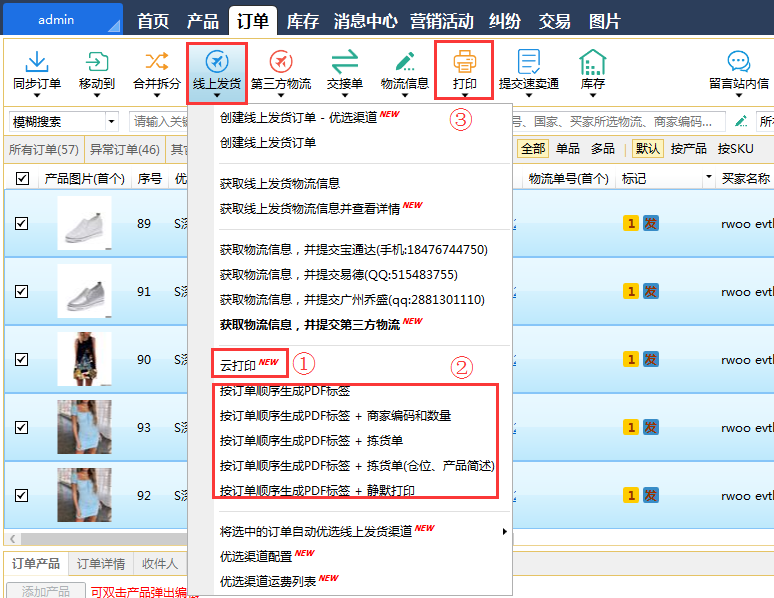Toggle the select-all checkbox in header

(x=22, y=178)
